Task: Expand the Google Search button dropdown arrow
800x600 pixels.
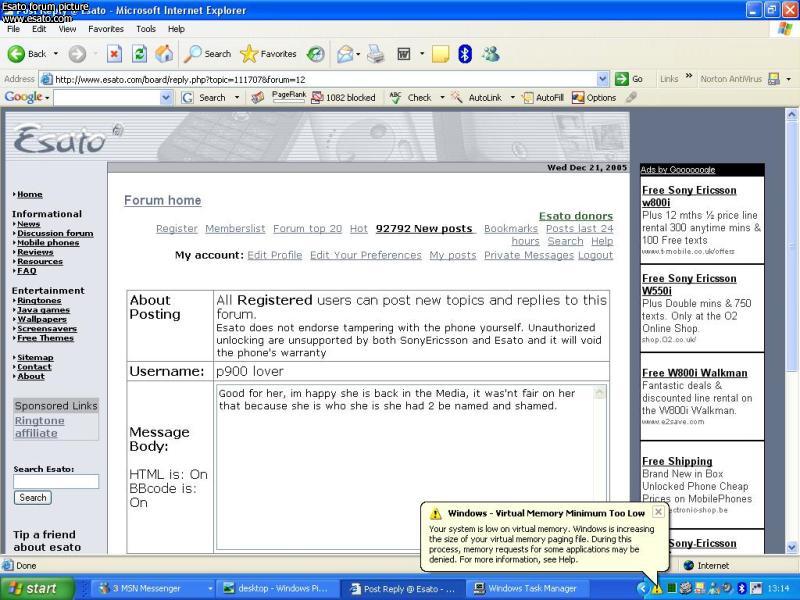Action: click(237, 97)
